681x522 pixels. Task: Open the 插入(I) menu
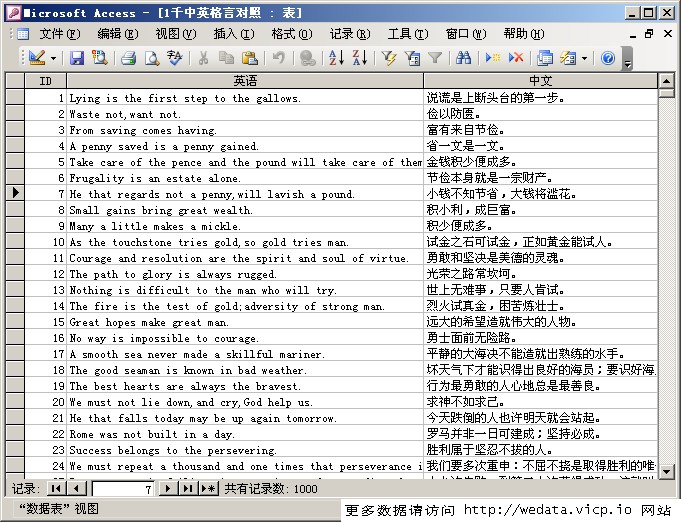234,33
